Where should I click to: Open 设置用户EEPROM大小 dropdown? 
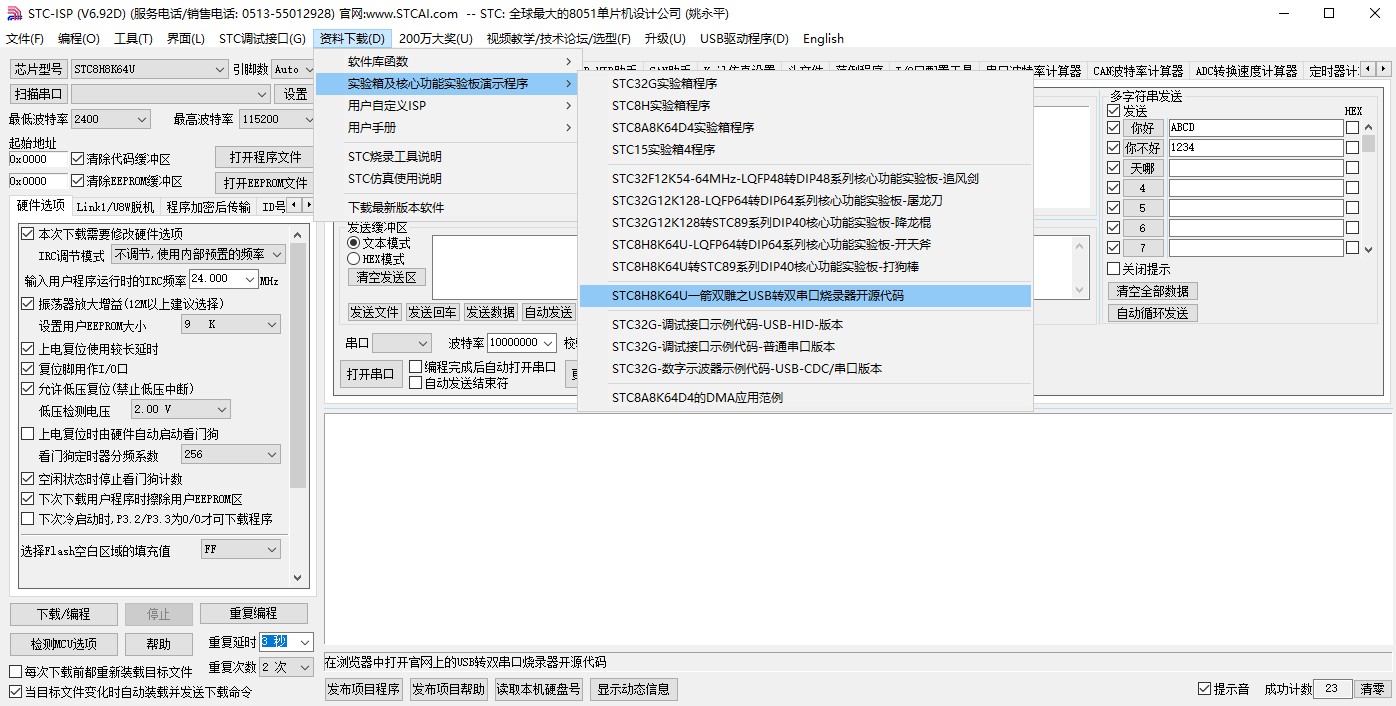pyautogui.click(x=230, y=325)
